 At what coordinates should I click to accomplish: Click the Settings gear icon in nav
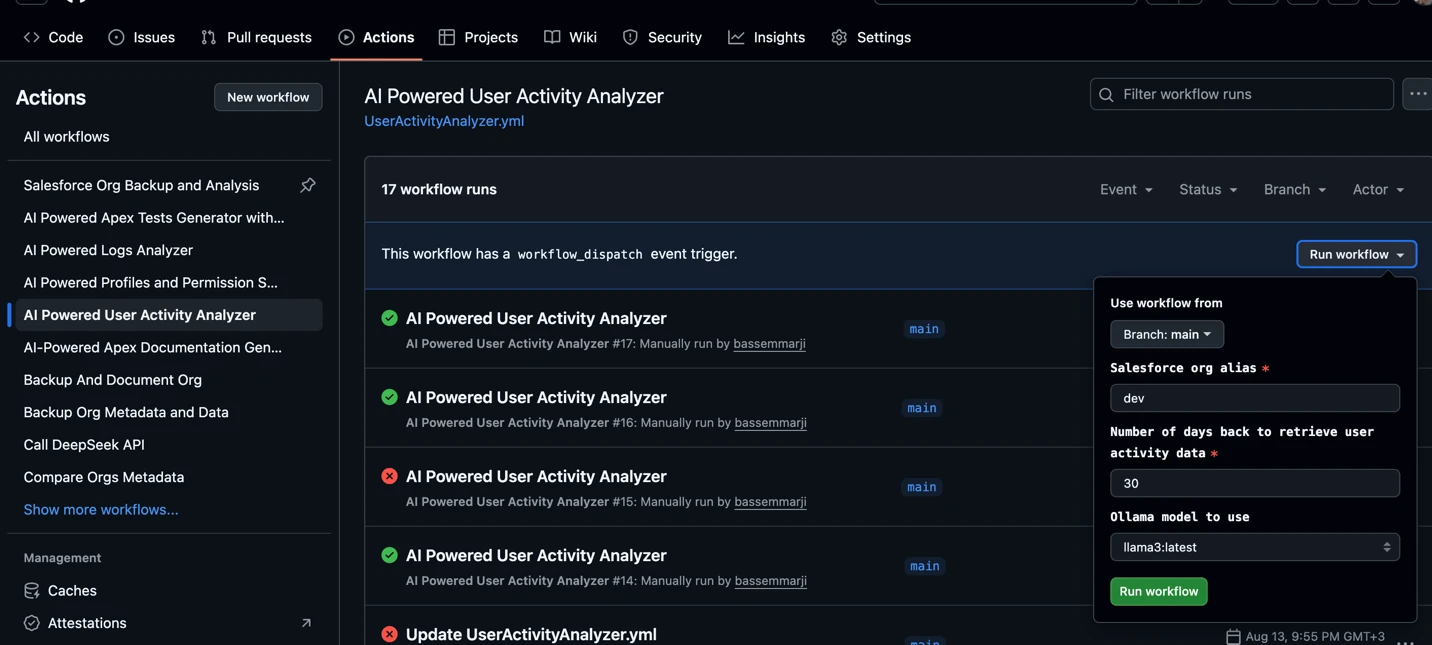(x=839, y=37)
